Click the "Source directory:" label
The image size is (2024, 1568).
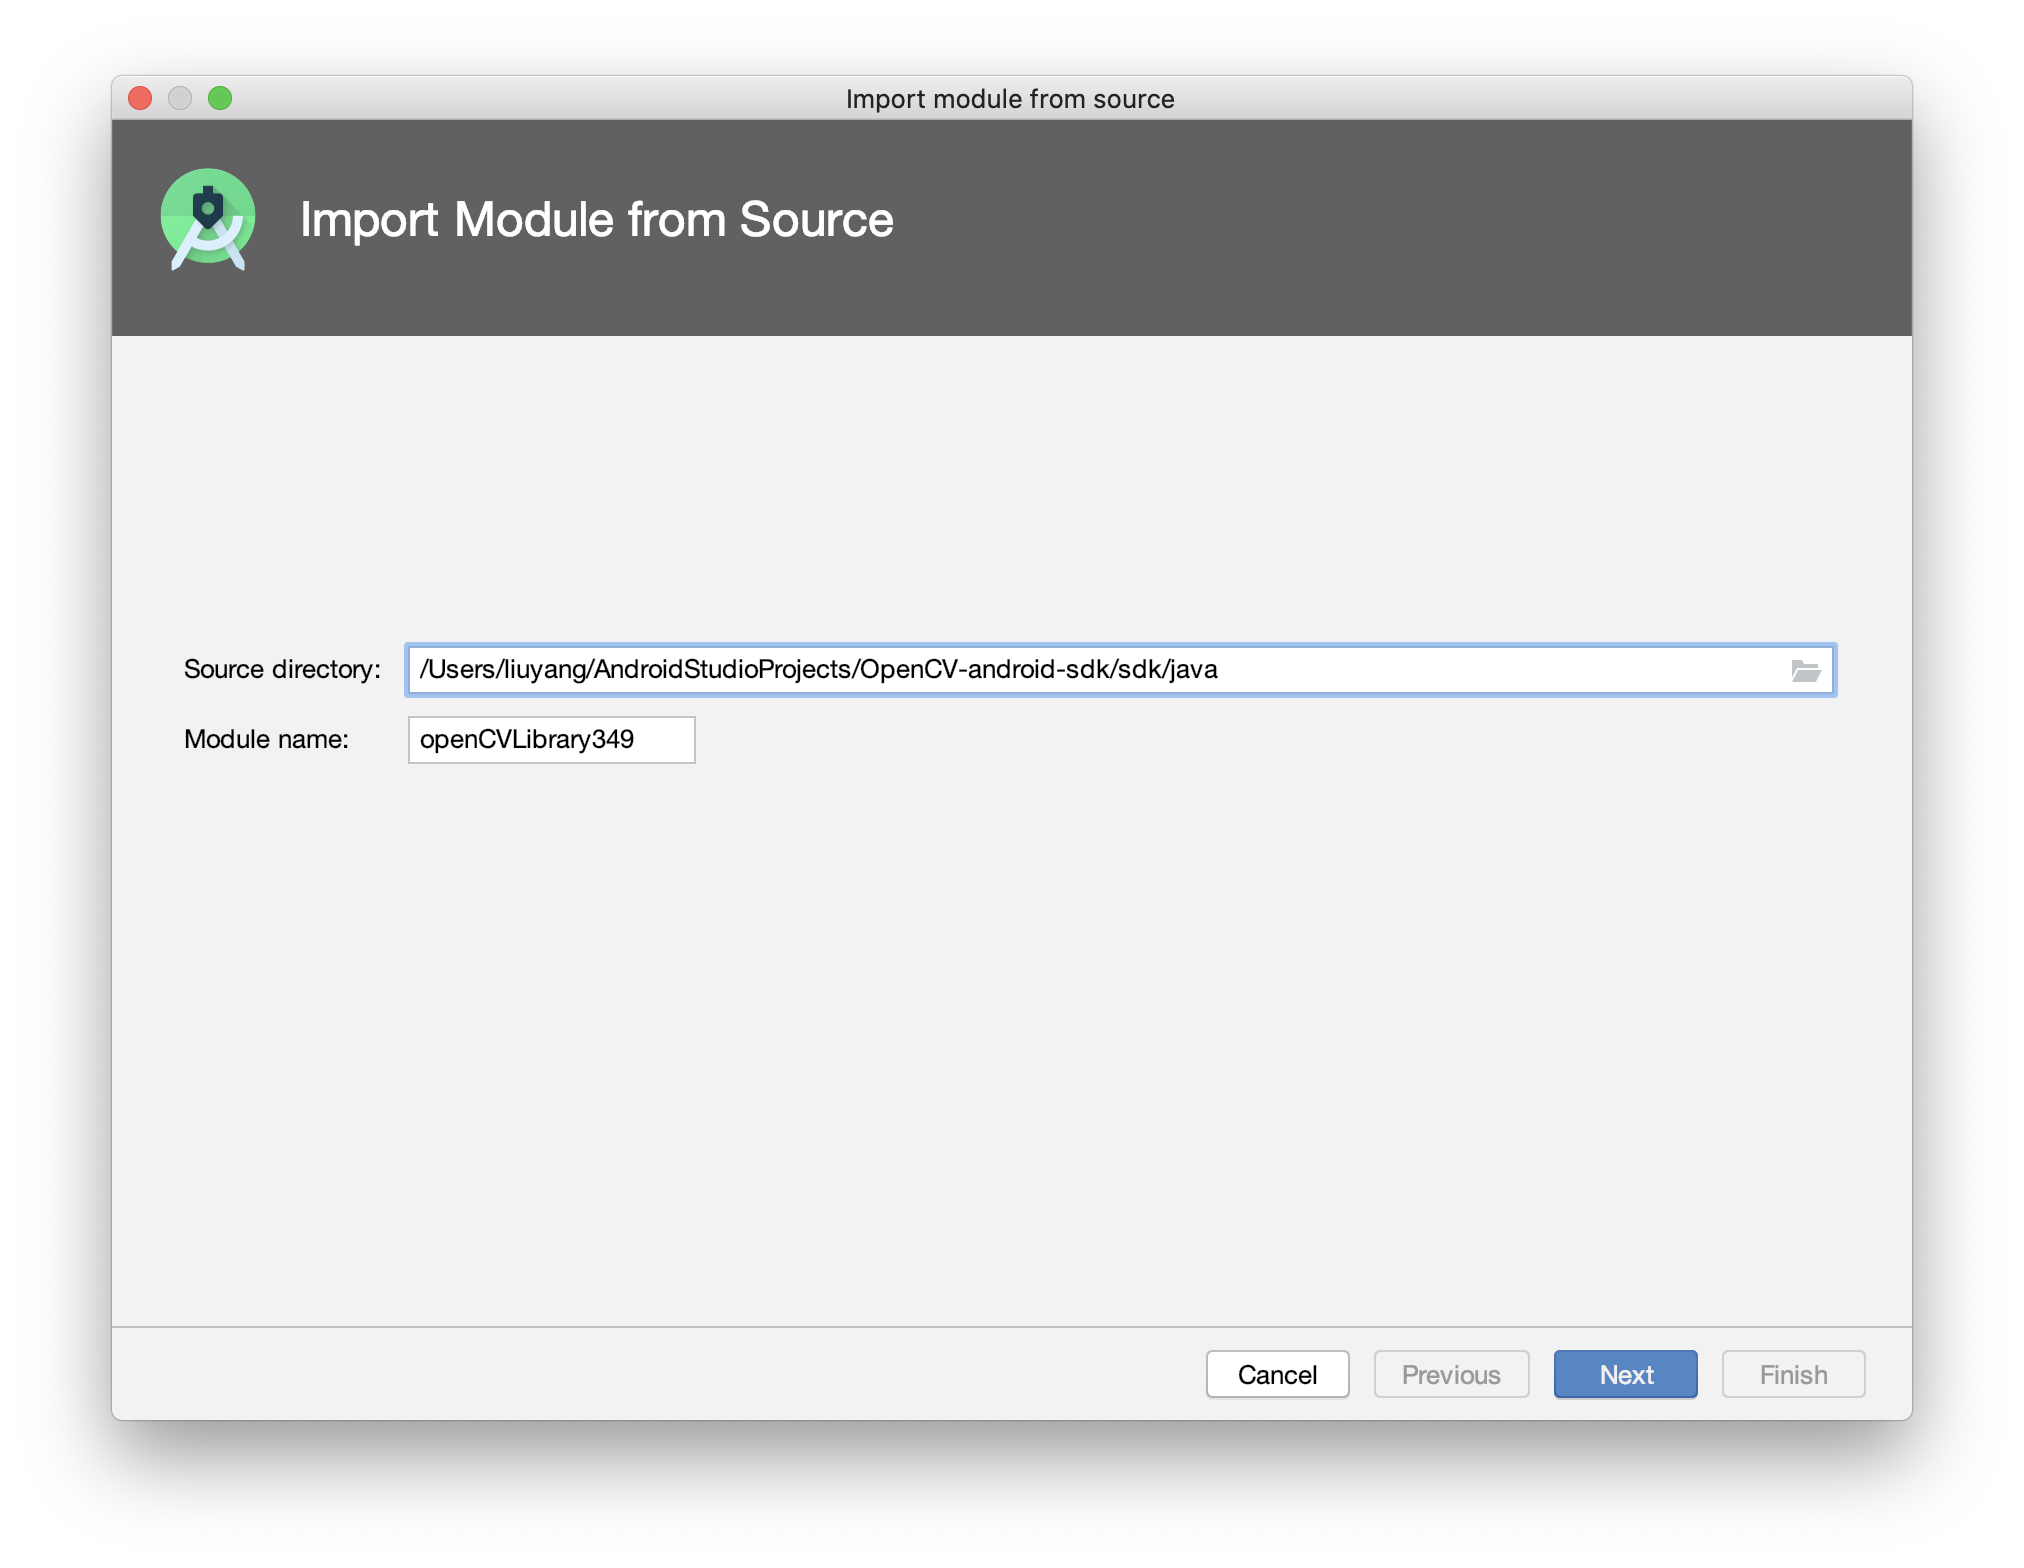click(282, 669)
